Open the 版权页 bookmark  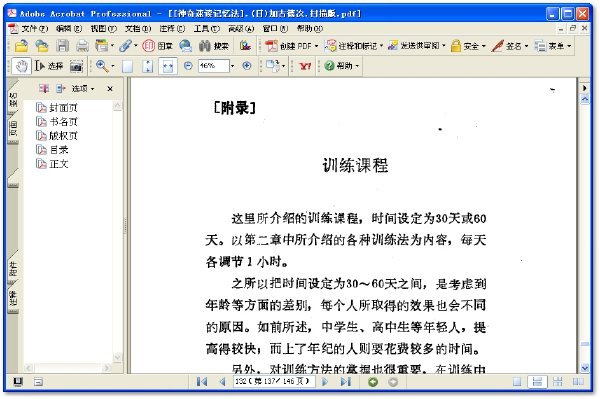pos(57,136)
